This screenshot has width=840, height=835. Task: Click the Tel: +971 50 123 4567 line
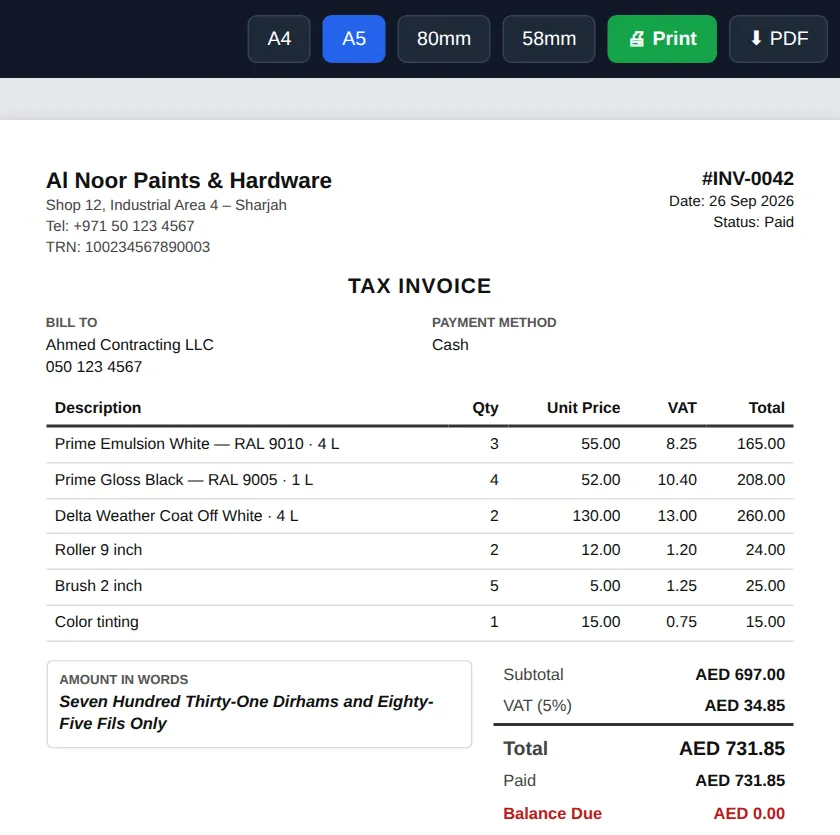pos(120,226)
